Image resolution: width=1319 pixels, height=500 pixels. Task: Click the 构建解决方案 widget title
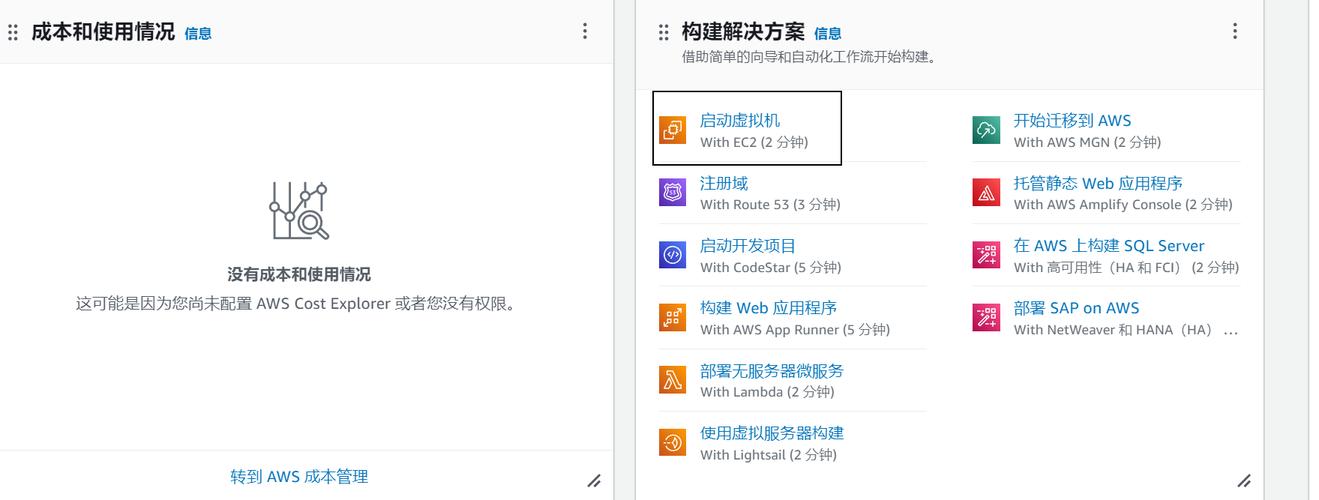743,32
